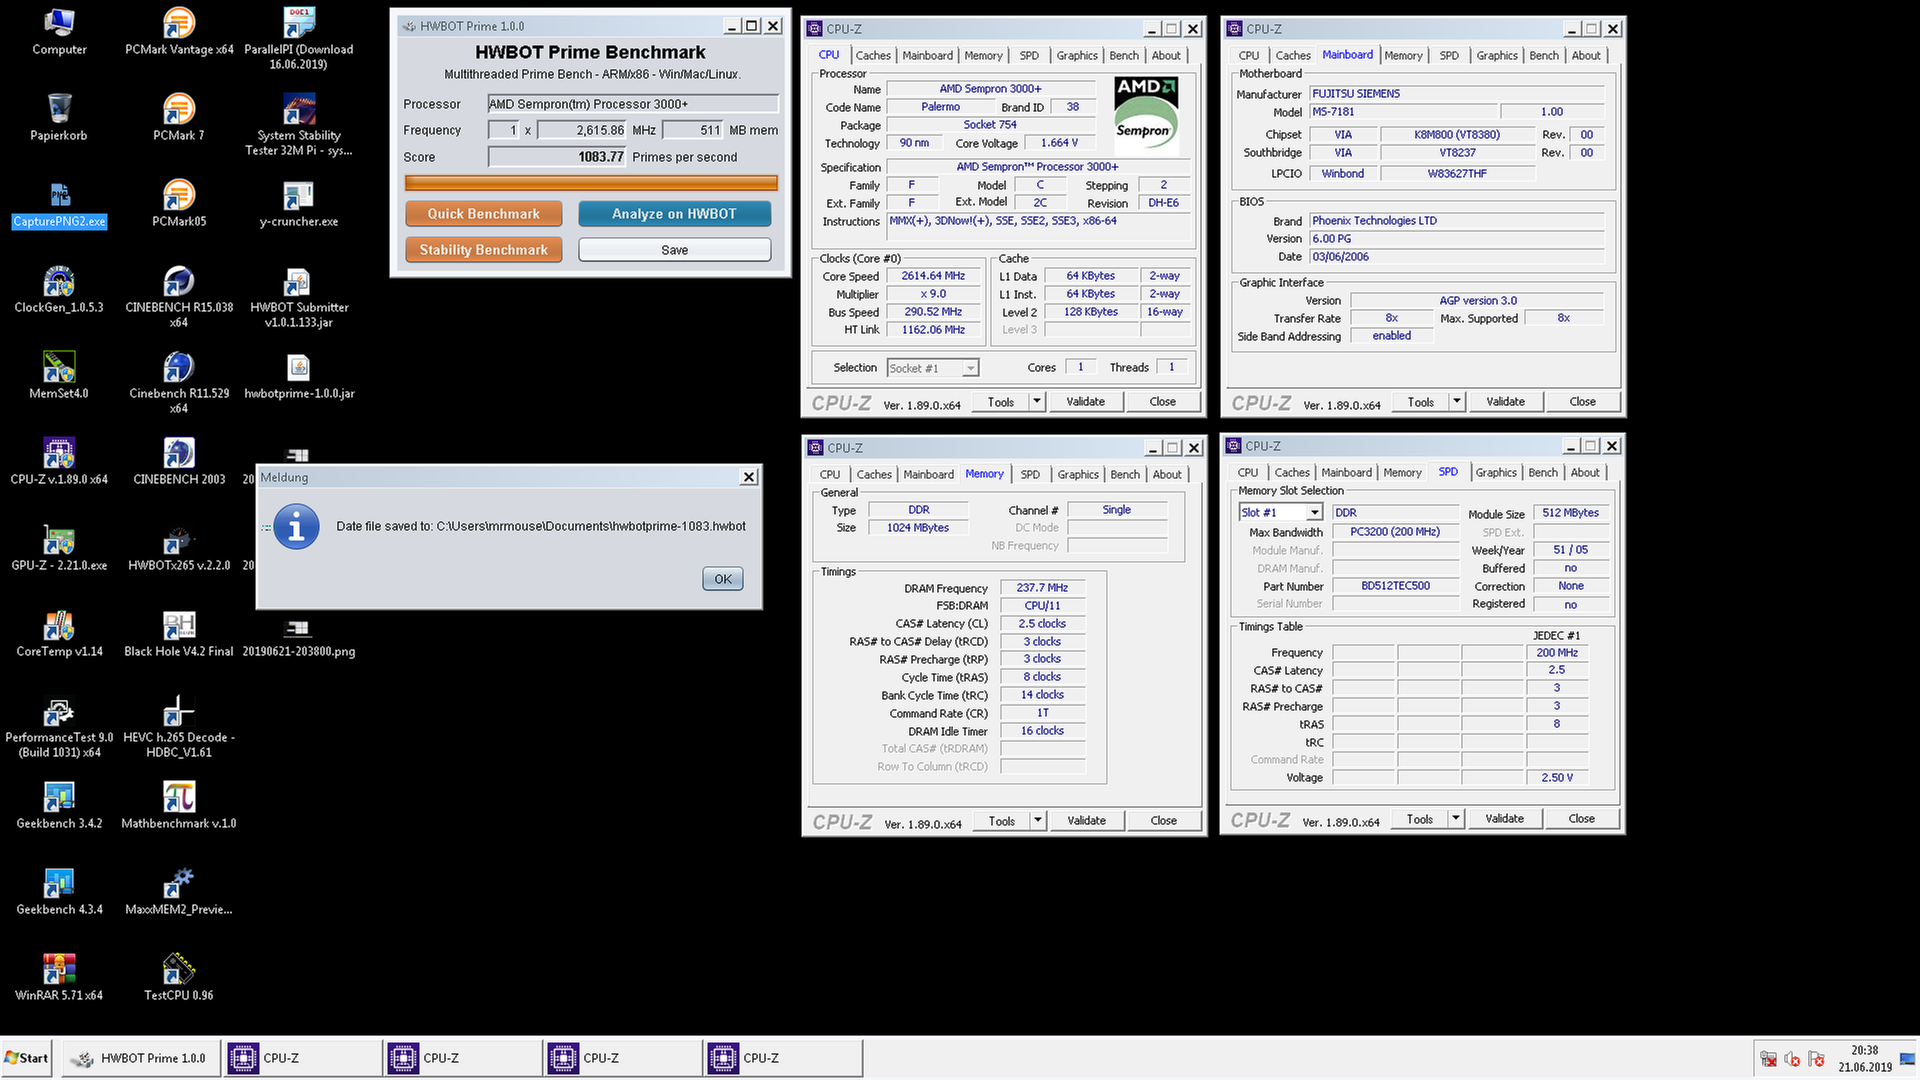Open the Computer desktop icon

click(59, 32)
